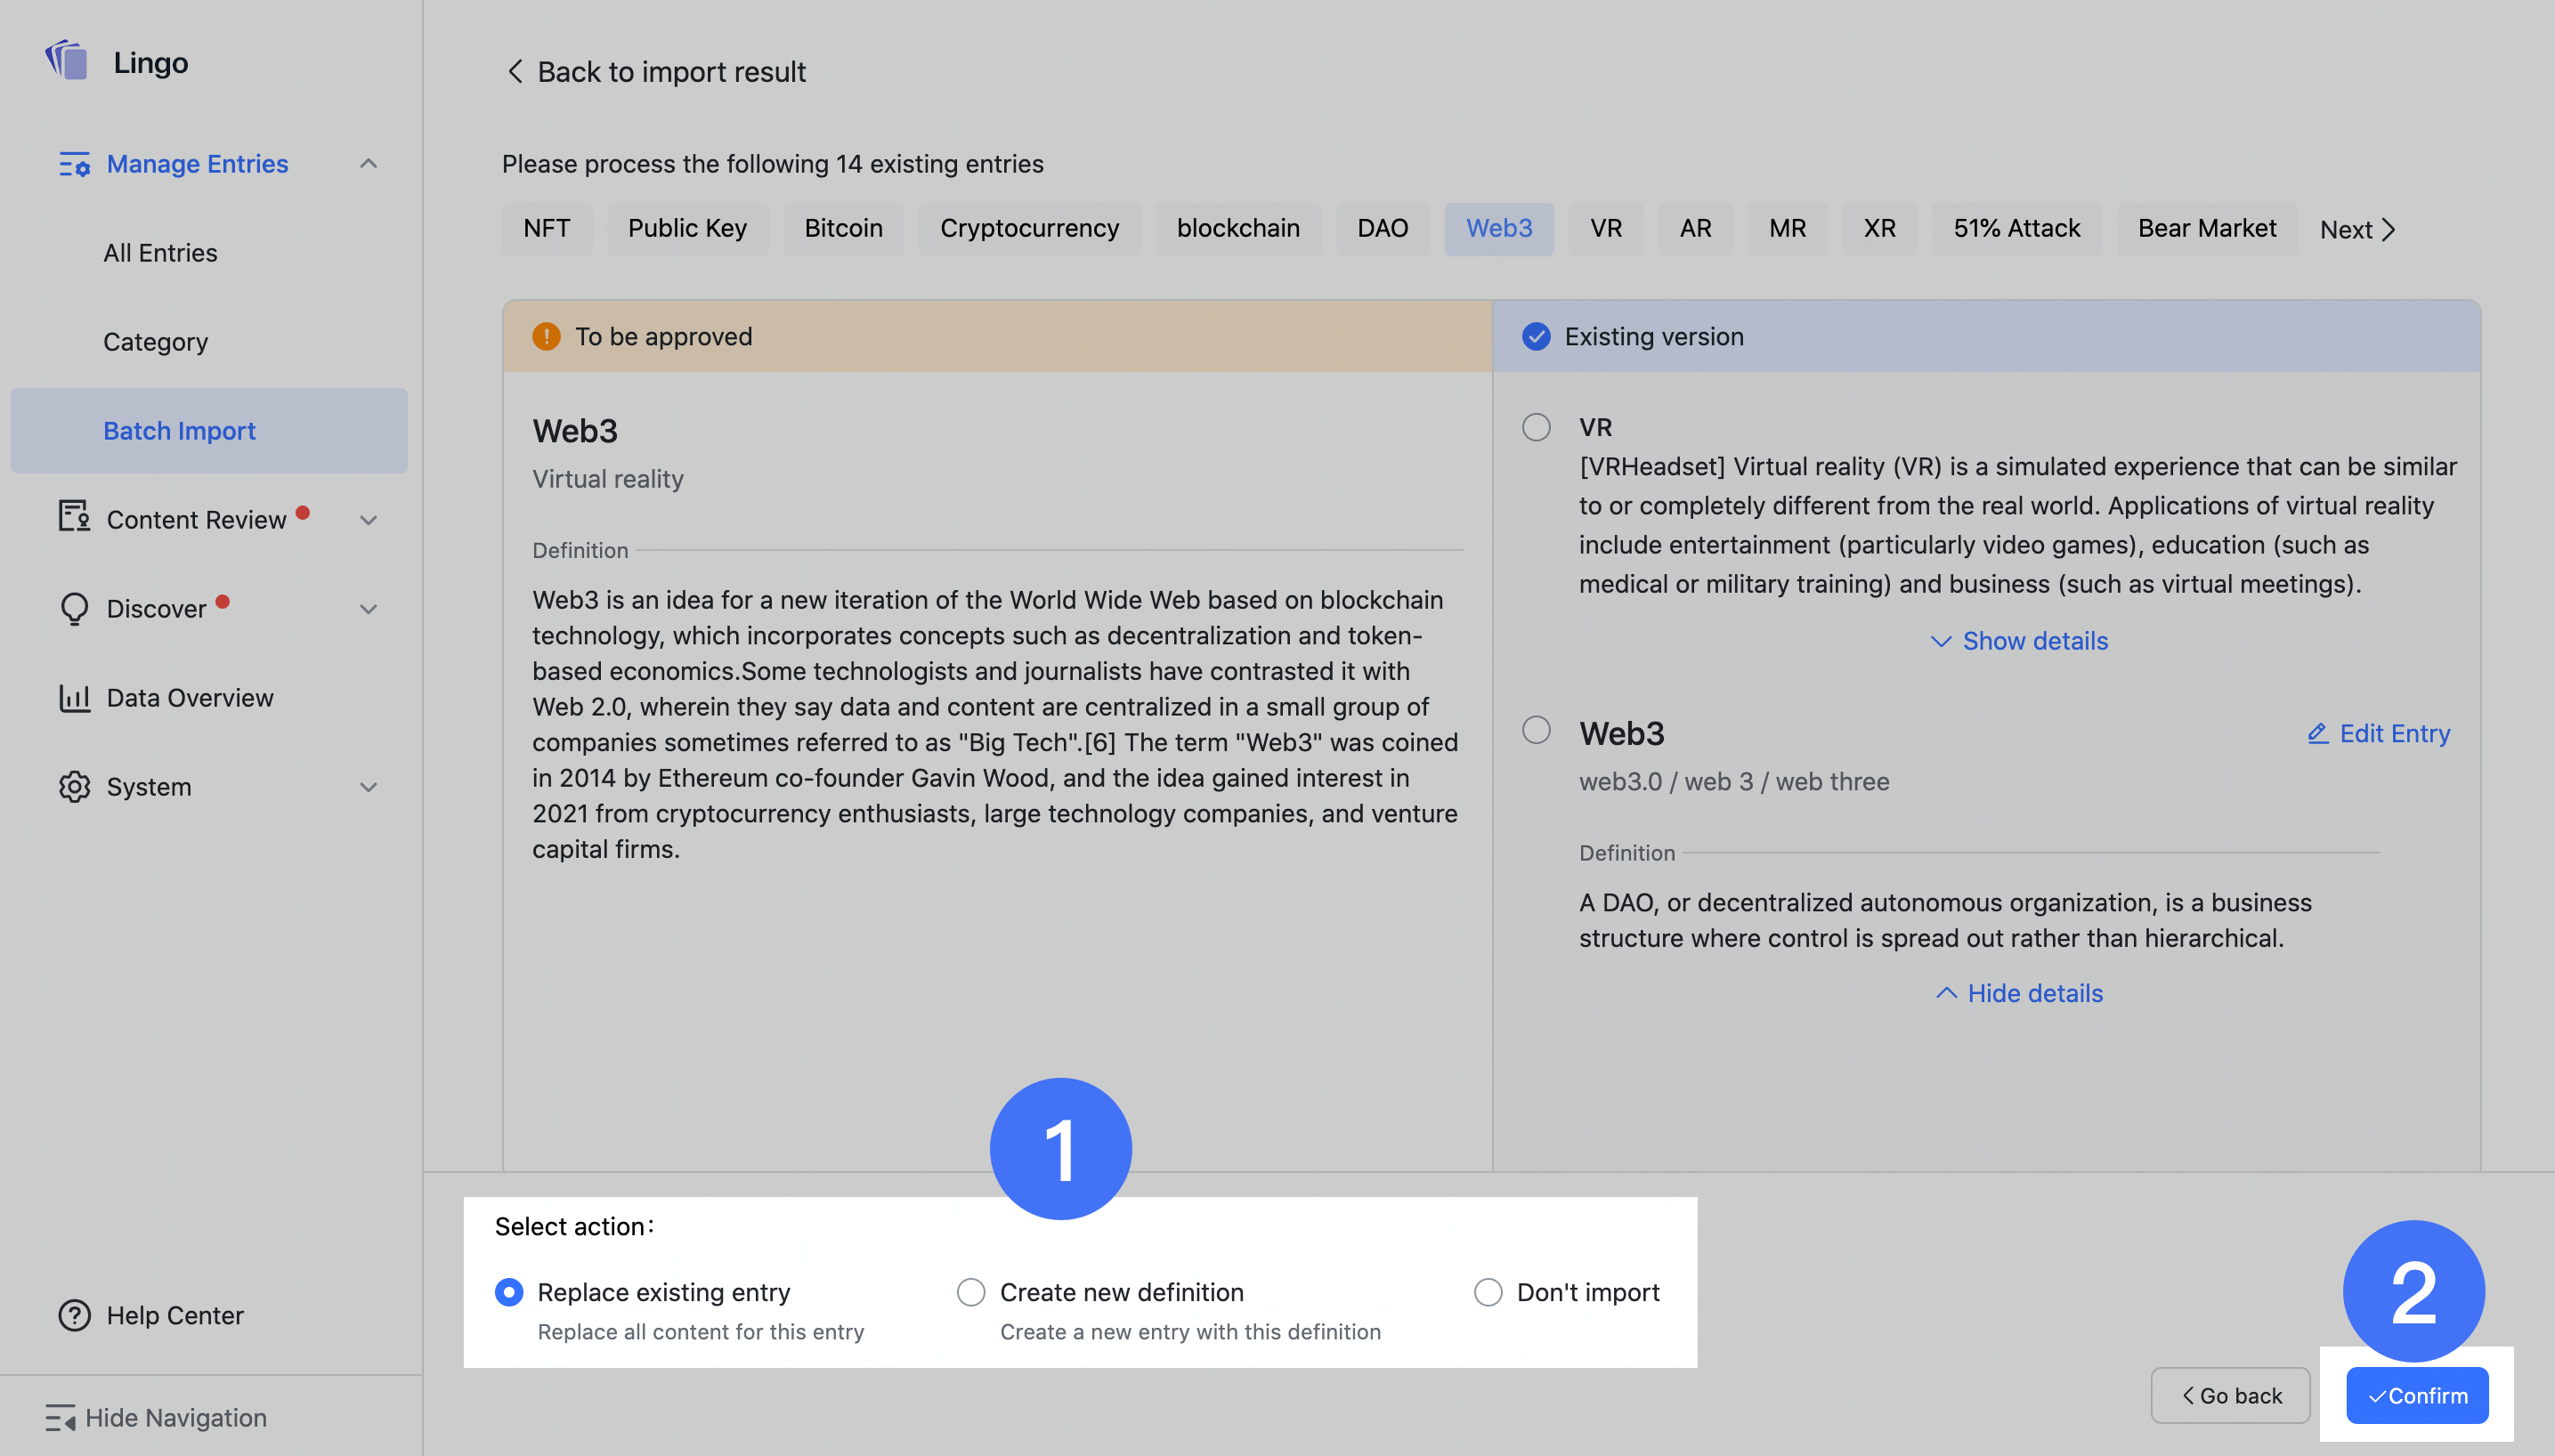Select the Batch Import menu item
2555x1456 pixels.
[x=209, y=431]
